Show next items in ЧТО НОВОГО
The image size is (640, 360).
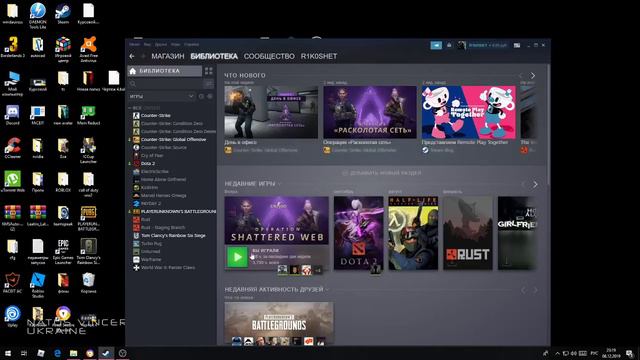pos(533,76)
